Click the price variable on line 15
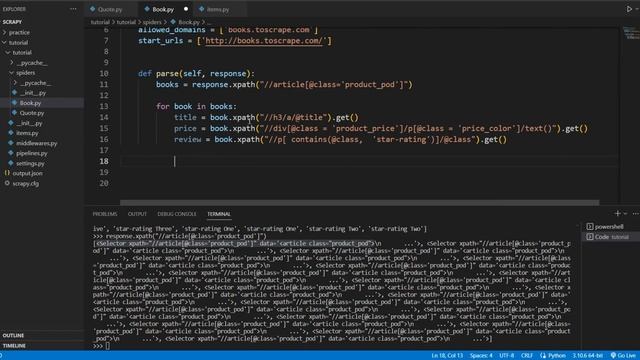 (185, 129)
